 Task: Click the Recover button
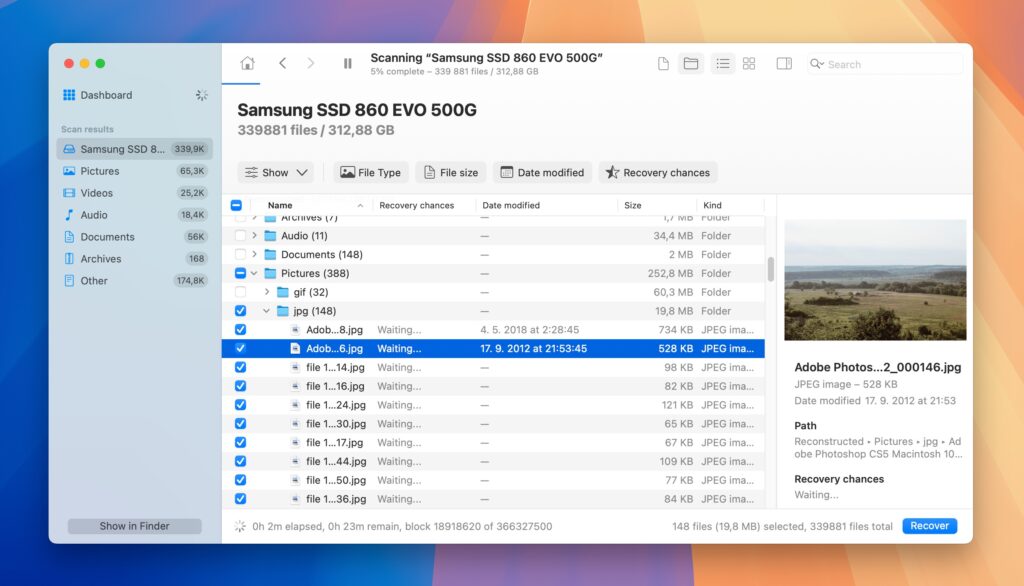click(929, 525)
